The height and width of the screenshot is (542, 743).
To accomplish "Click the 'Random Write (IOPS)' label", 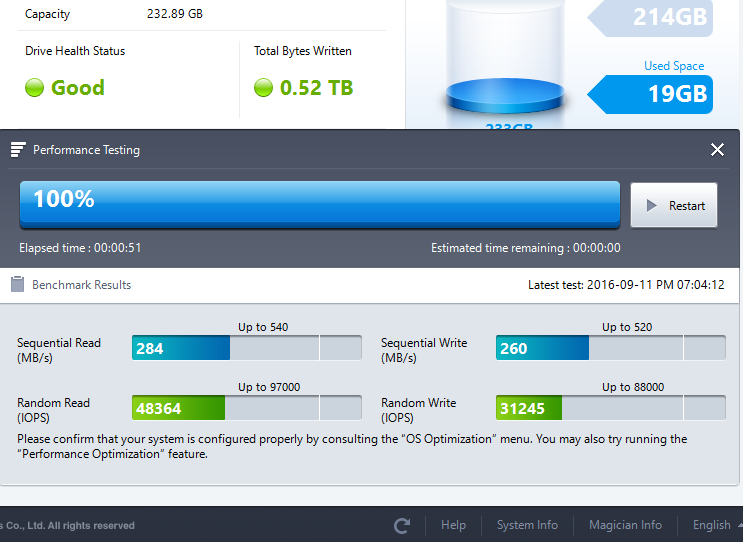I will pos(418,410).
